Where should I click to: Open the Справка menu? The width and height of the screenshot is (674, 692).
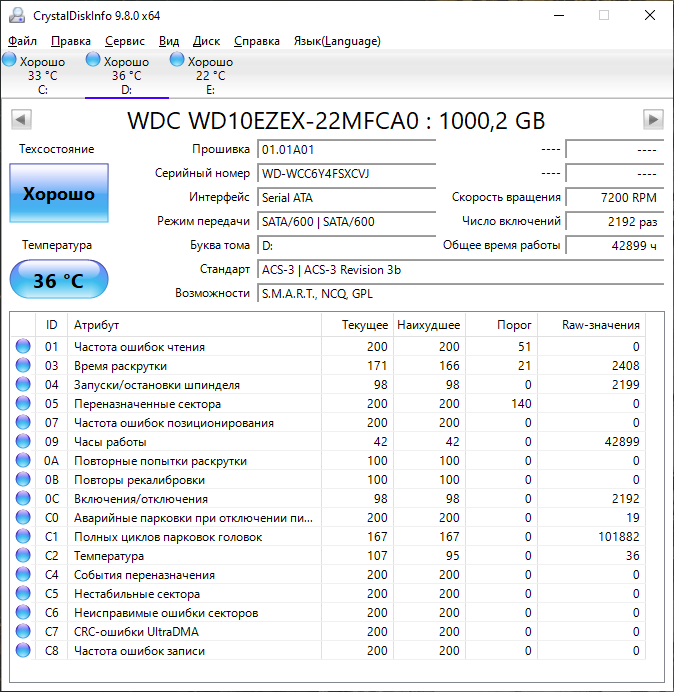coord(257,41)
